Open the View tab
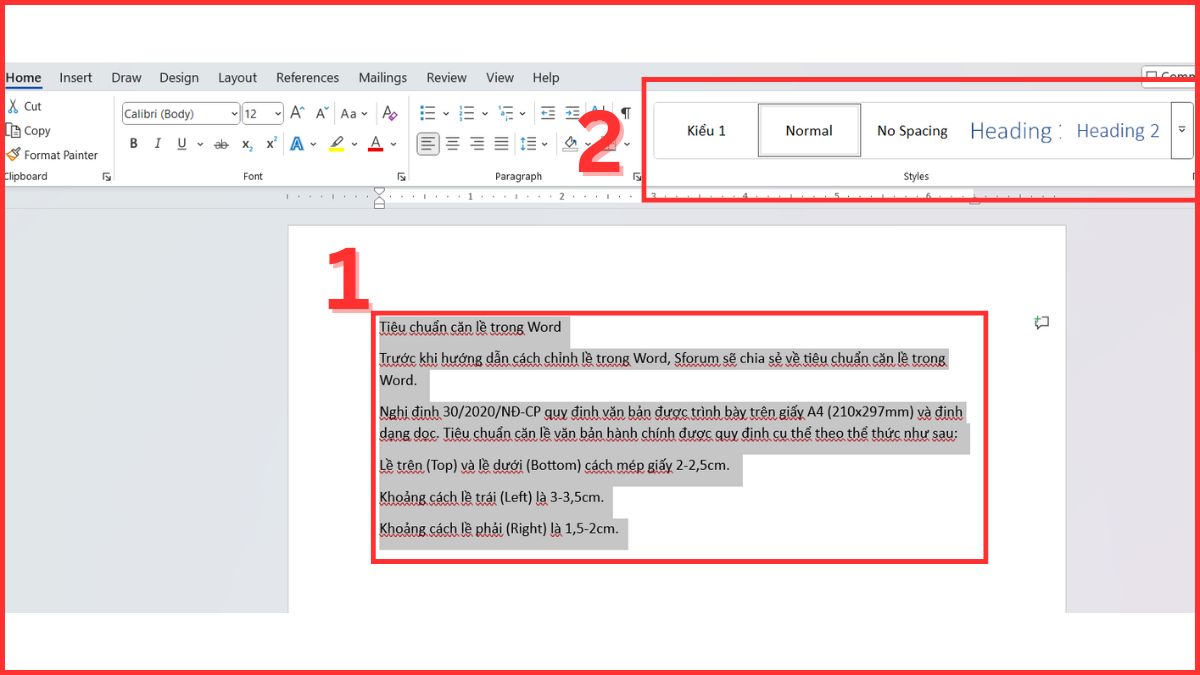Image resolution: width=1200 pixels, height=675 pixels. click(x=500, y=78)
